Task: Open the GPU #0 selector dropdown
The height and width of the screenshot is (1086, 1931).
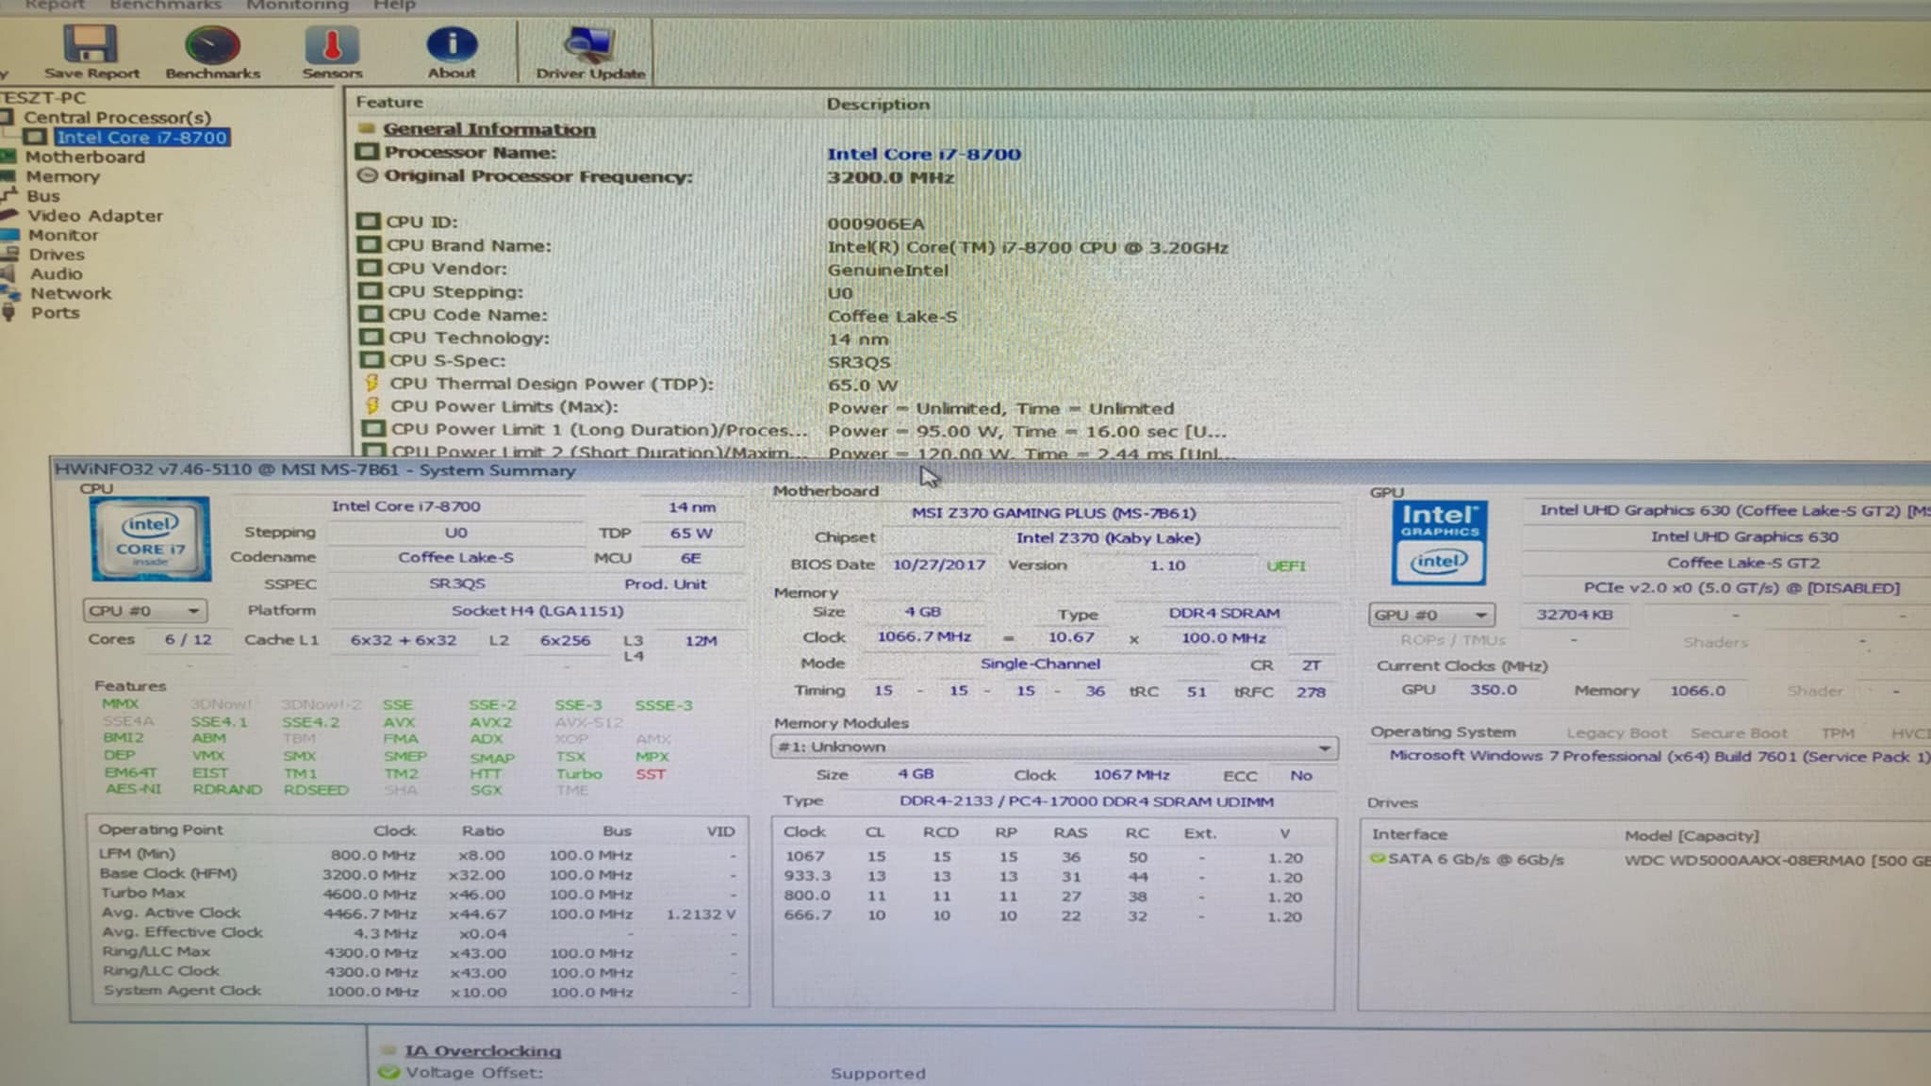Action: [x=1430, y=615]
